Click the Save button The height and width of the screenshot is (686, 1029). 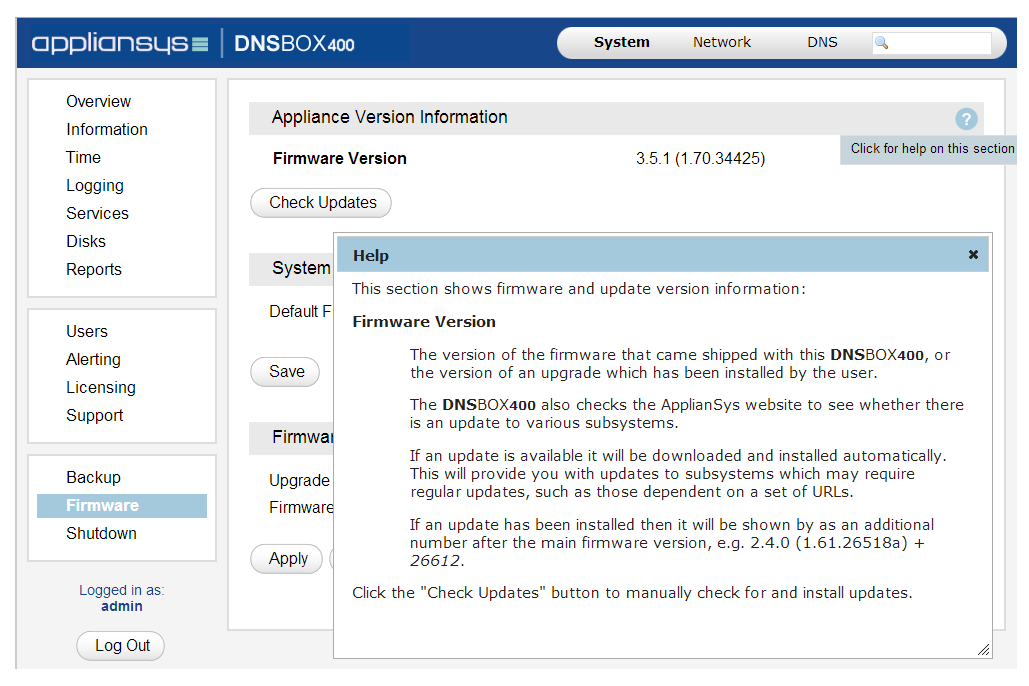pyautogui.click(x=285, y=372)
